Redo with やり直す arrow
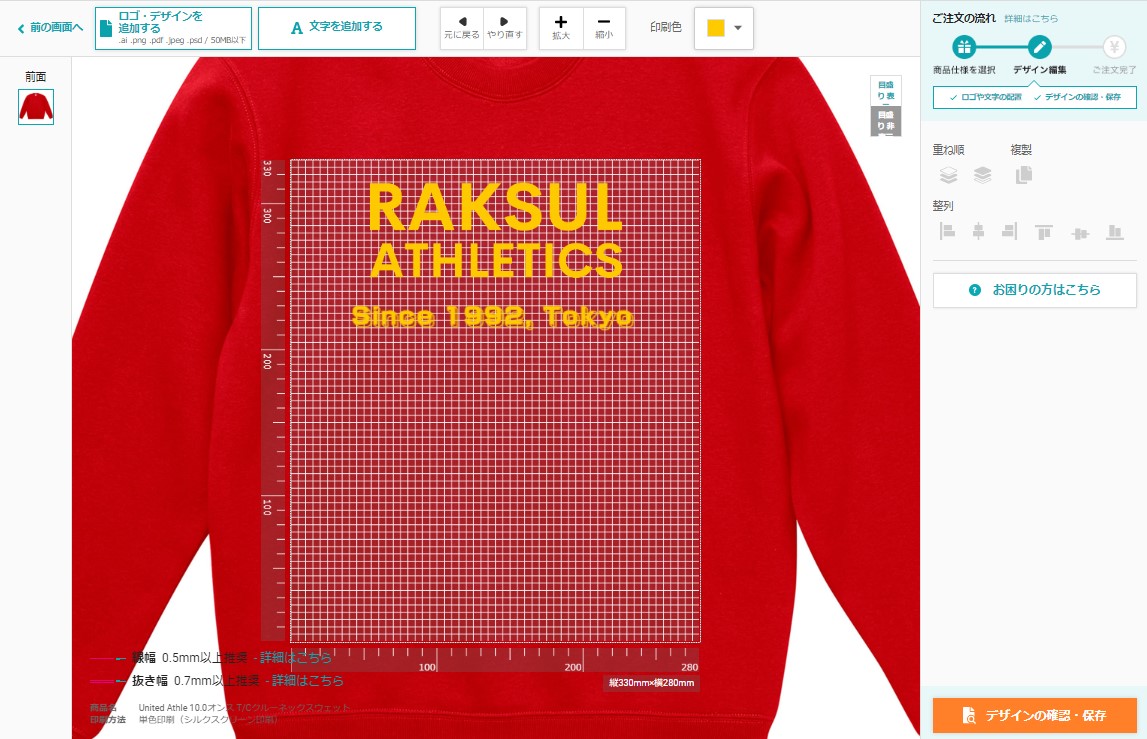This screenshot has height=739, width=1147. [x=504, y=29]
